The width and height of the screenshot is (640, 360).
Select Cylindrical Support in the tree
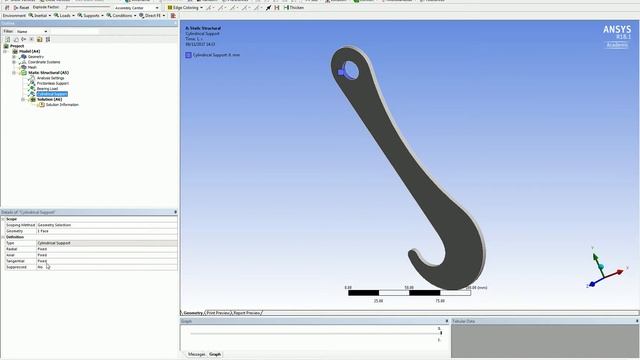pyautogui.click(x=52, y=94)
